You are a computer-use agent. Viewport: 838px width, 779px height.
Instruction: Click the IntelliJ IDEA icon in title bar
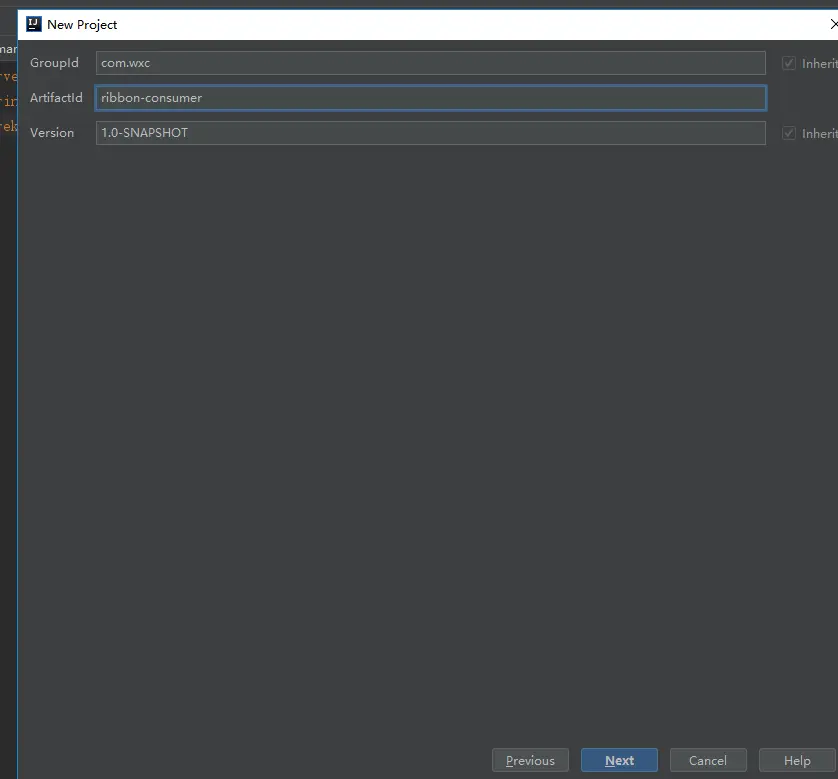34,24
